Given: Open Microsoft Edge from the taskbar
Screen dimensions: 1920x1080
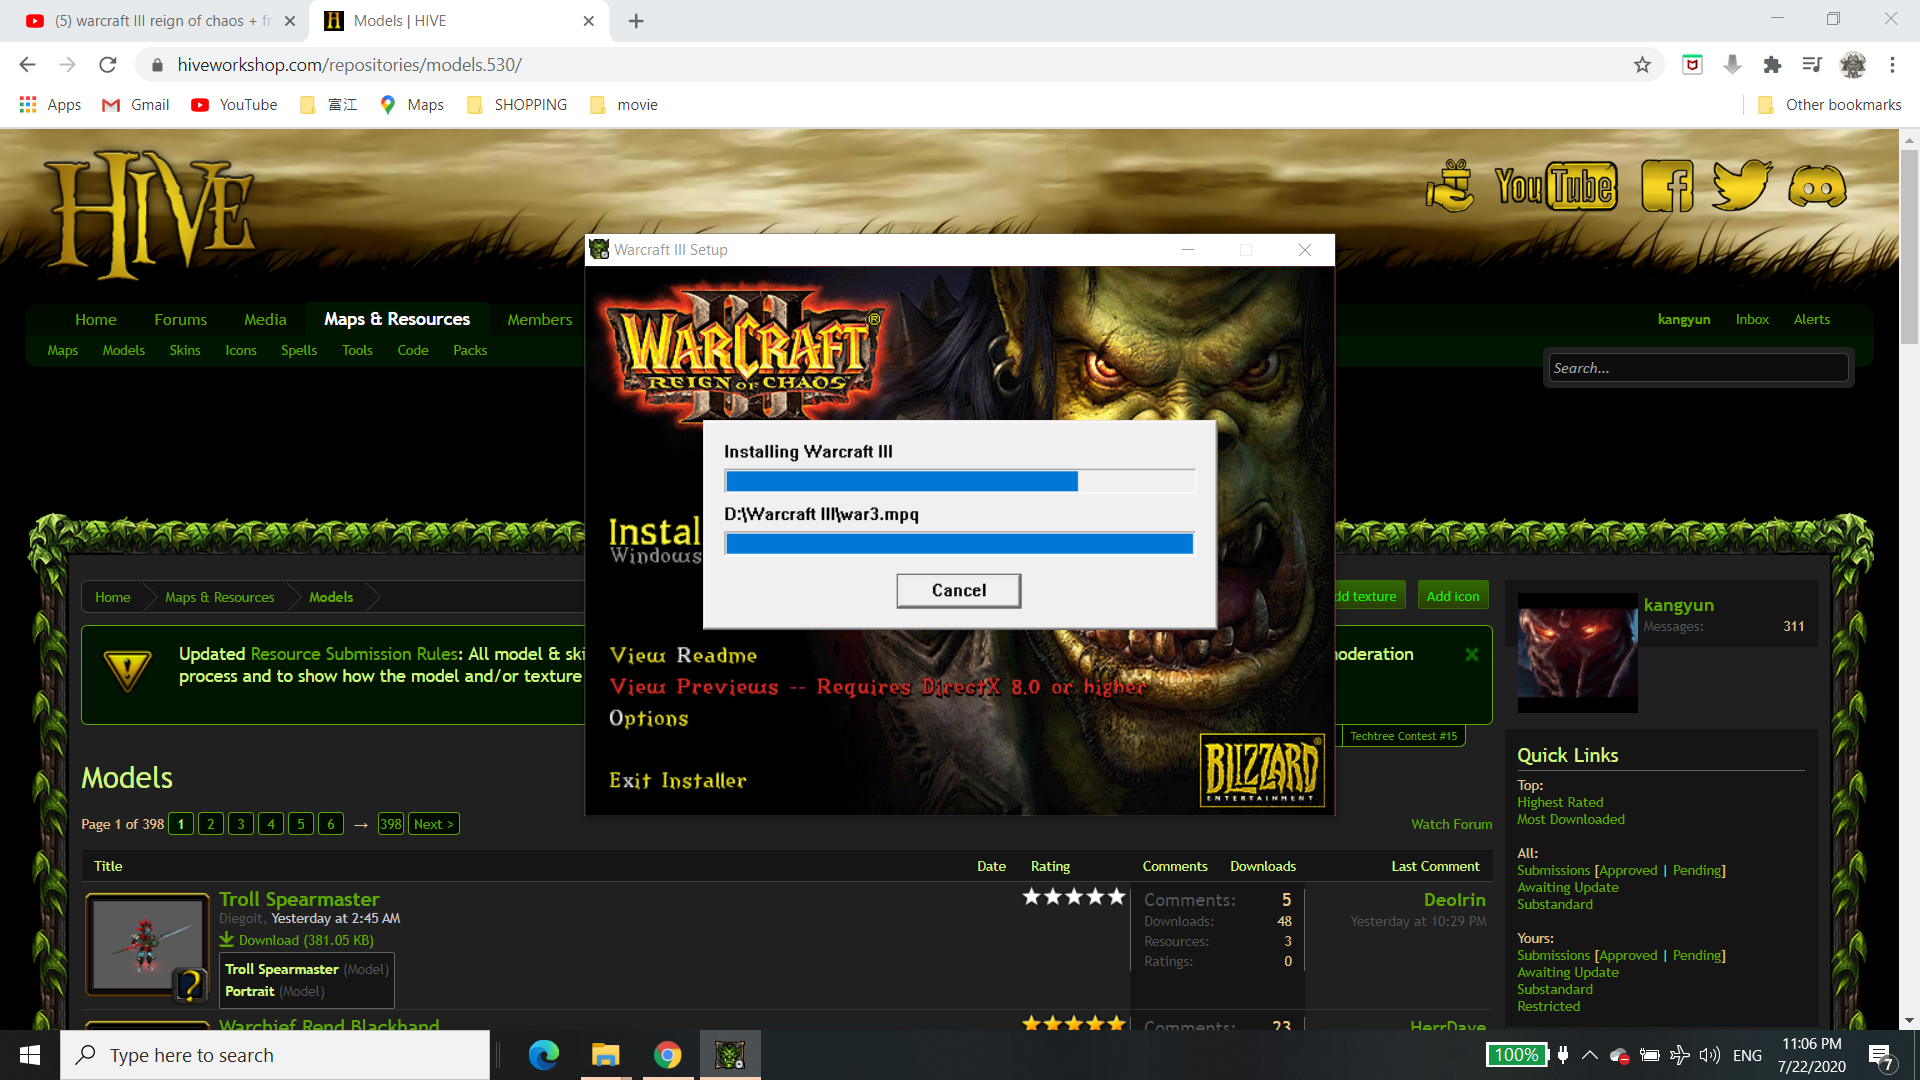Looking at the screenshot, I should point(543,1055).
